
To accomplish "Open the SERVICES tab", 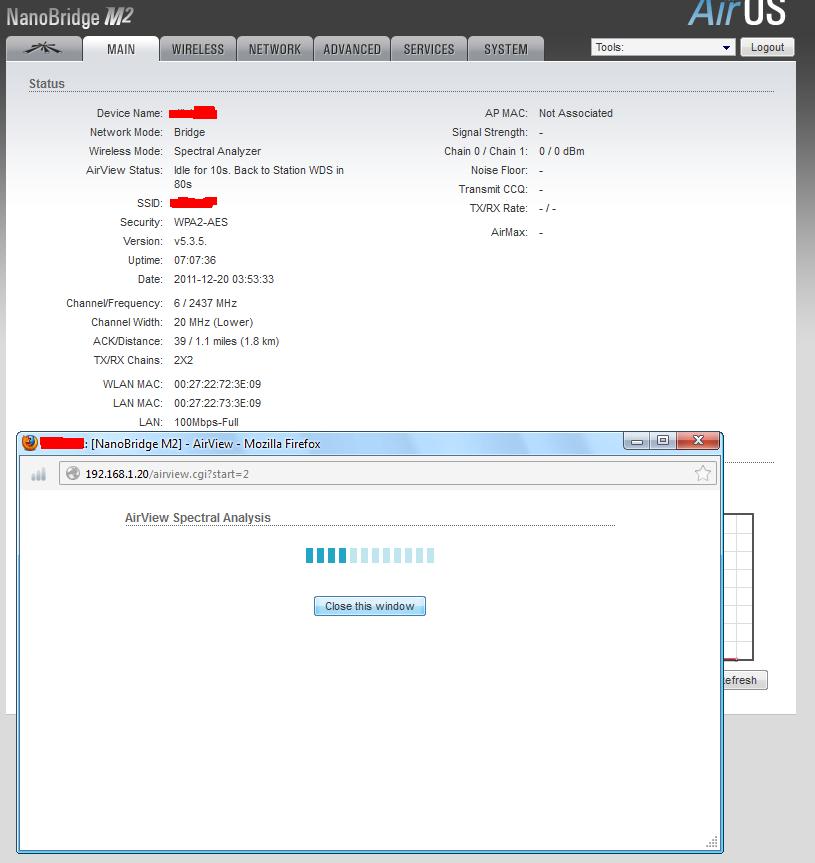I will (429, 49).
